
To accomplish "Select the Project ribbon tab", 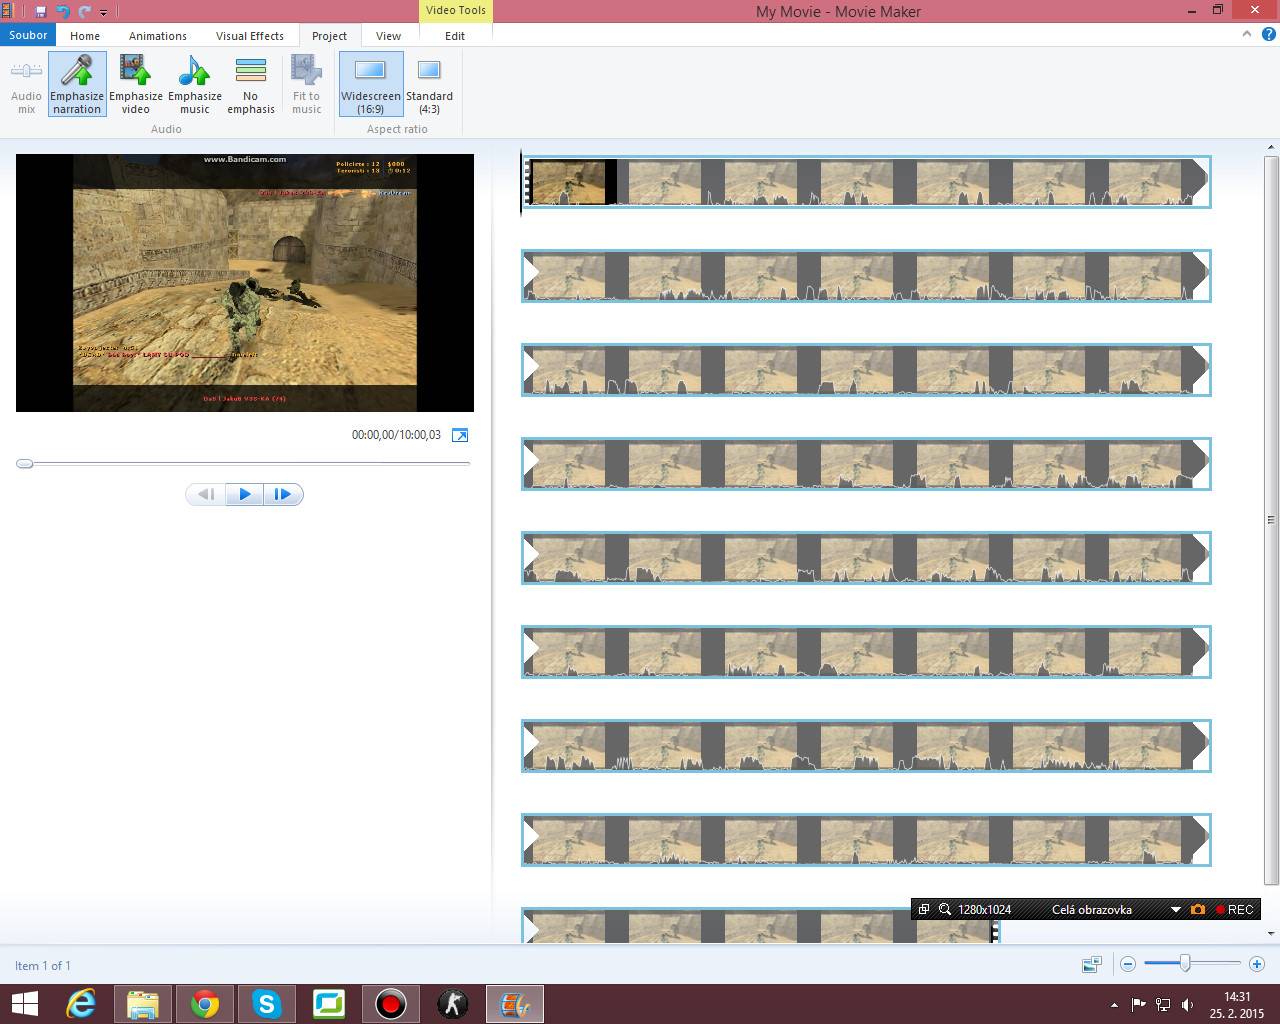I will coord(329,36).
